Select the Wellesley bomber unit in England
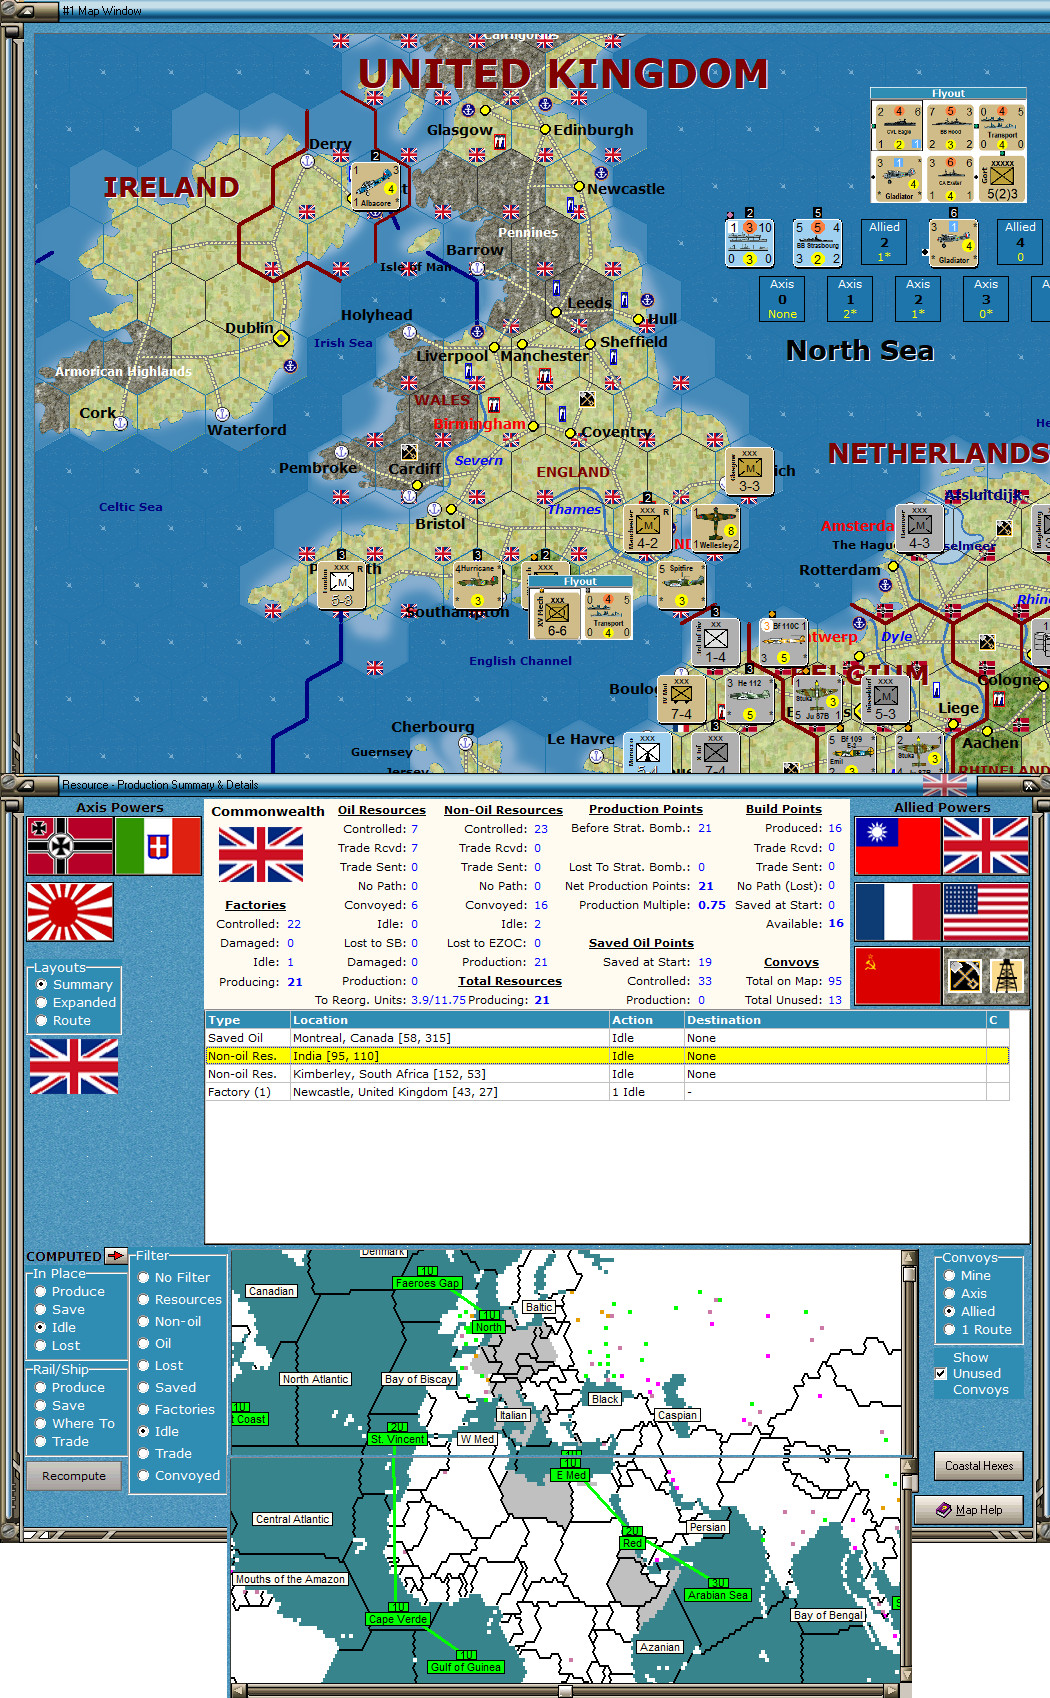Image resolution: width=1050 pixels, height=1698 pixels. (x=716, y=529)
